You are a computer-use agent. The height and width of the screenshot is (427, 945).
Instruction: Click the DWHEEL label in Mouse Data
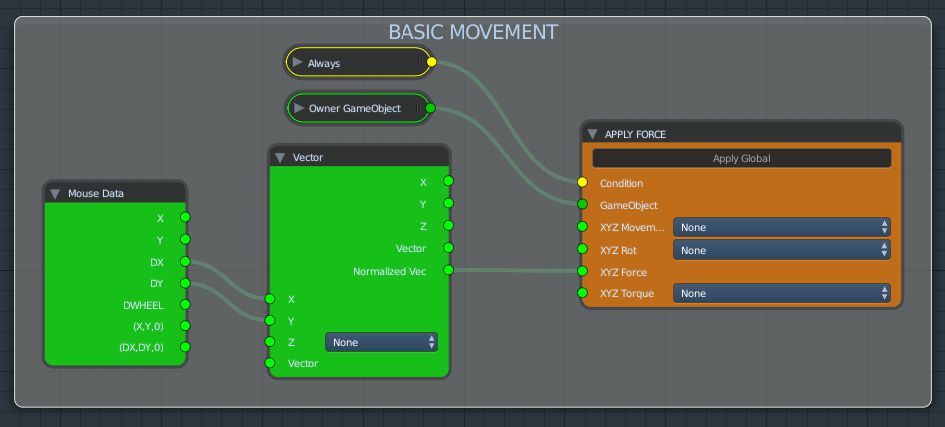click(x=143, y=305)
